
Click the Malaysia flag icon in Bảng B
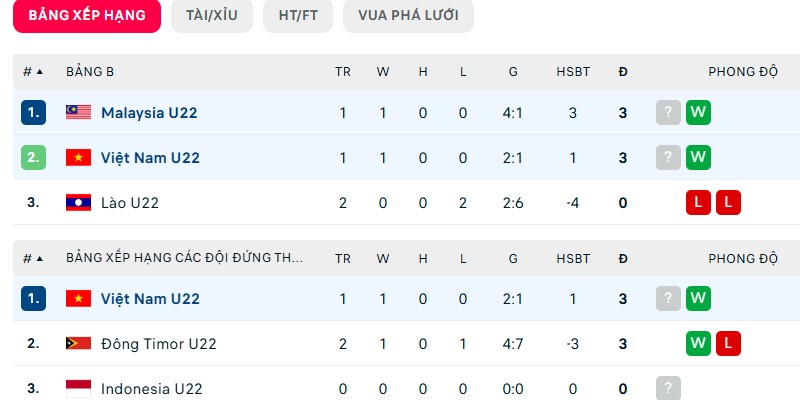(x=78, y=113)
